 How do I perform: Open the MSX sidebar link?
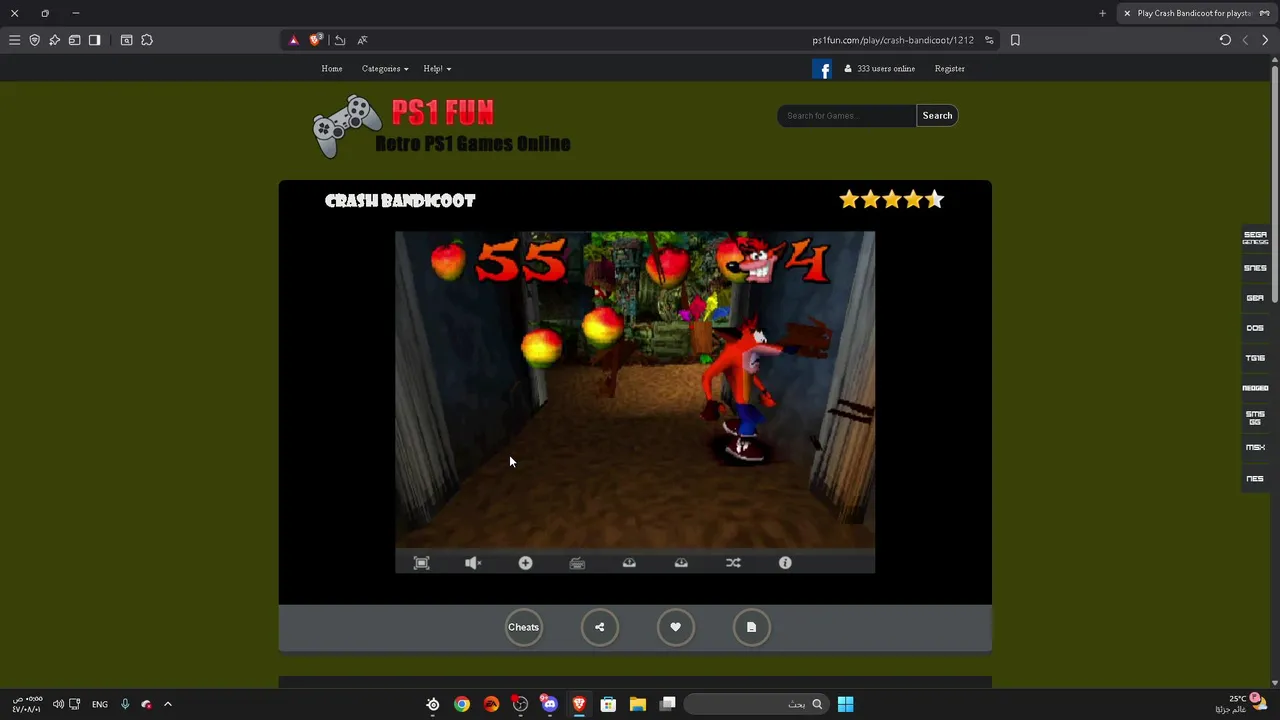1255,448
